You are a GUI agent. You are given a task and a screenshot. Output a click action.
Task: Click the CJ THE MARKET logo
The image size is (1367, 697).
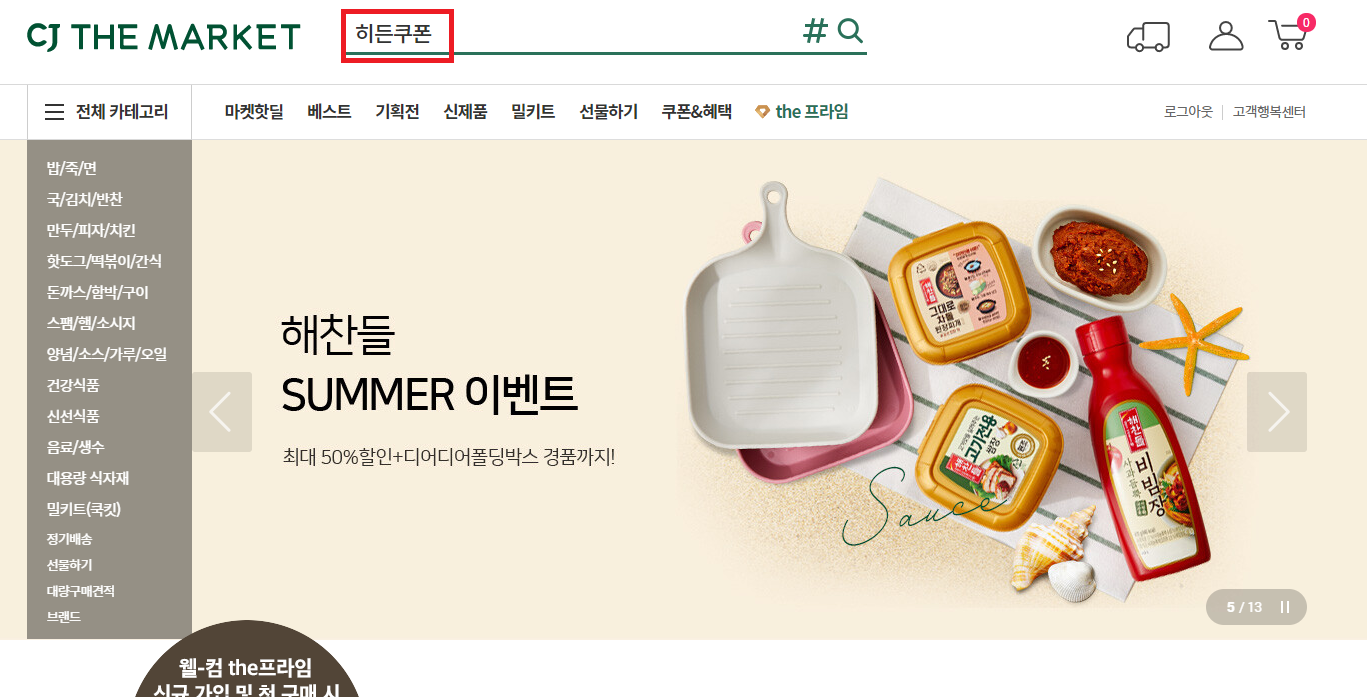point(164,37)
